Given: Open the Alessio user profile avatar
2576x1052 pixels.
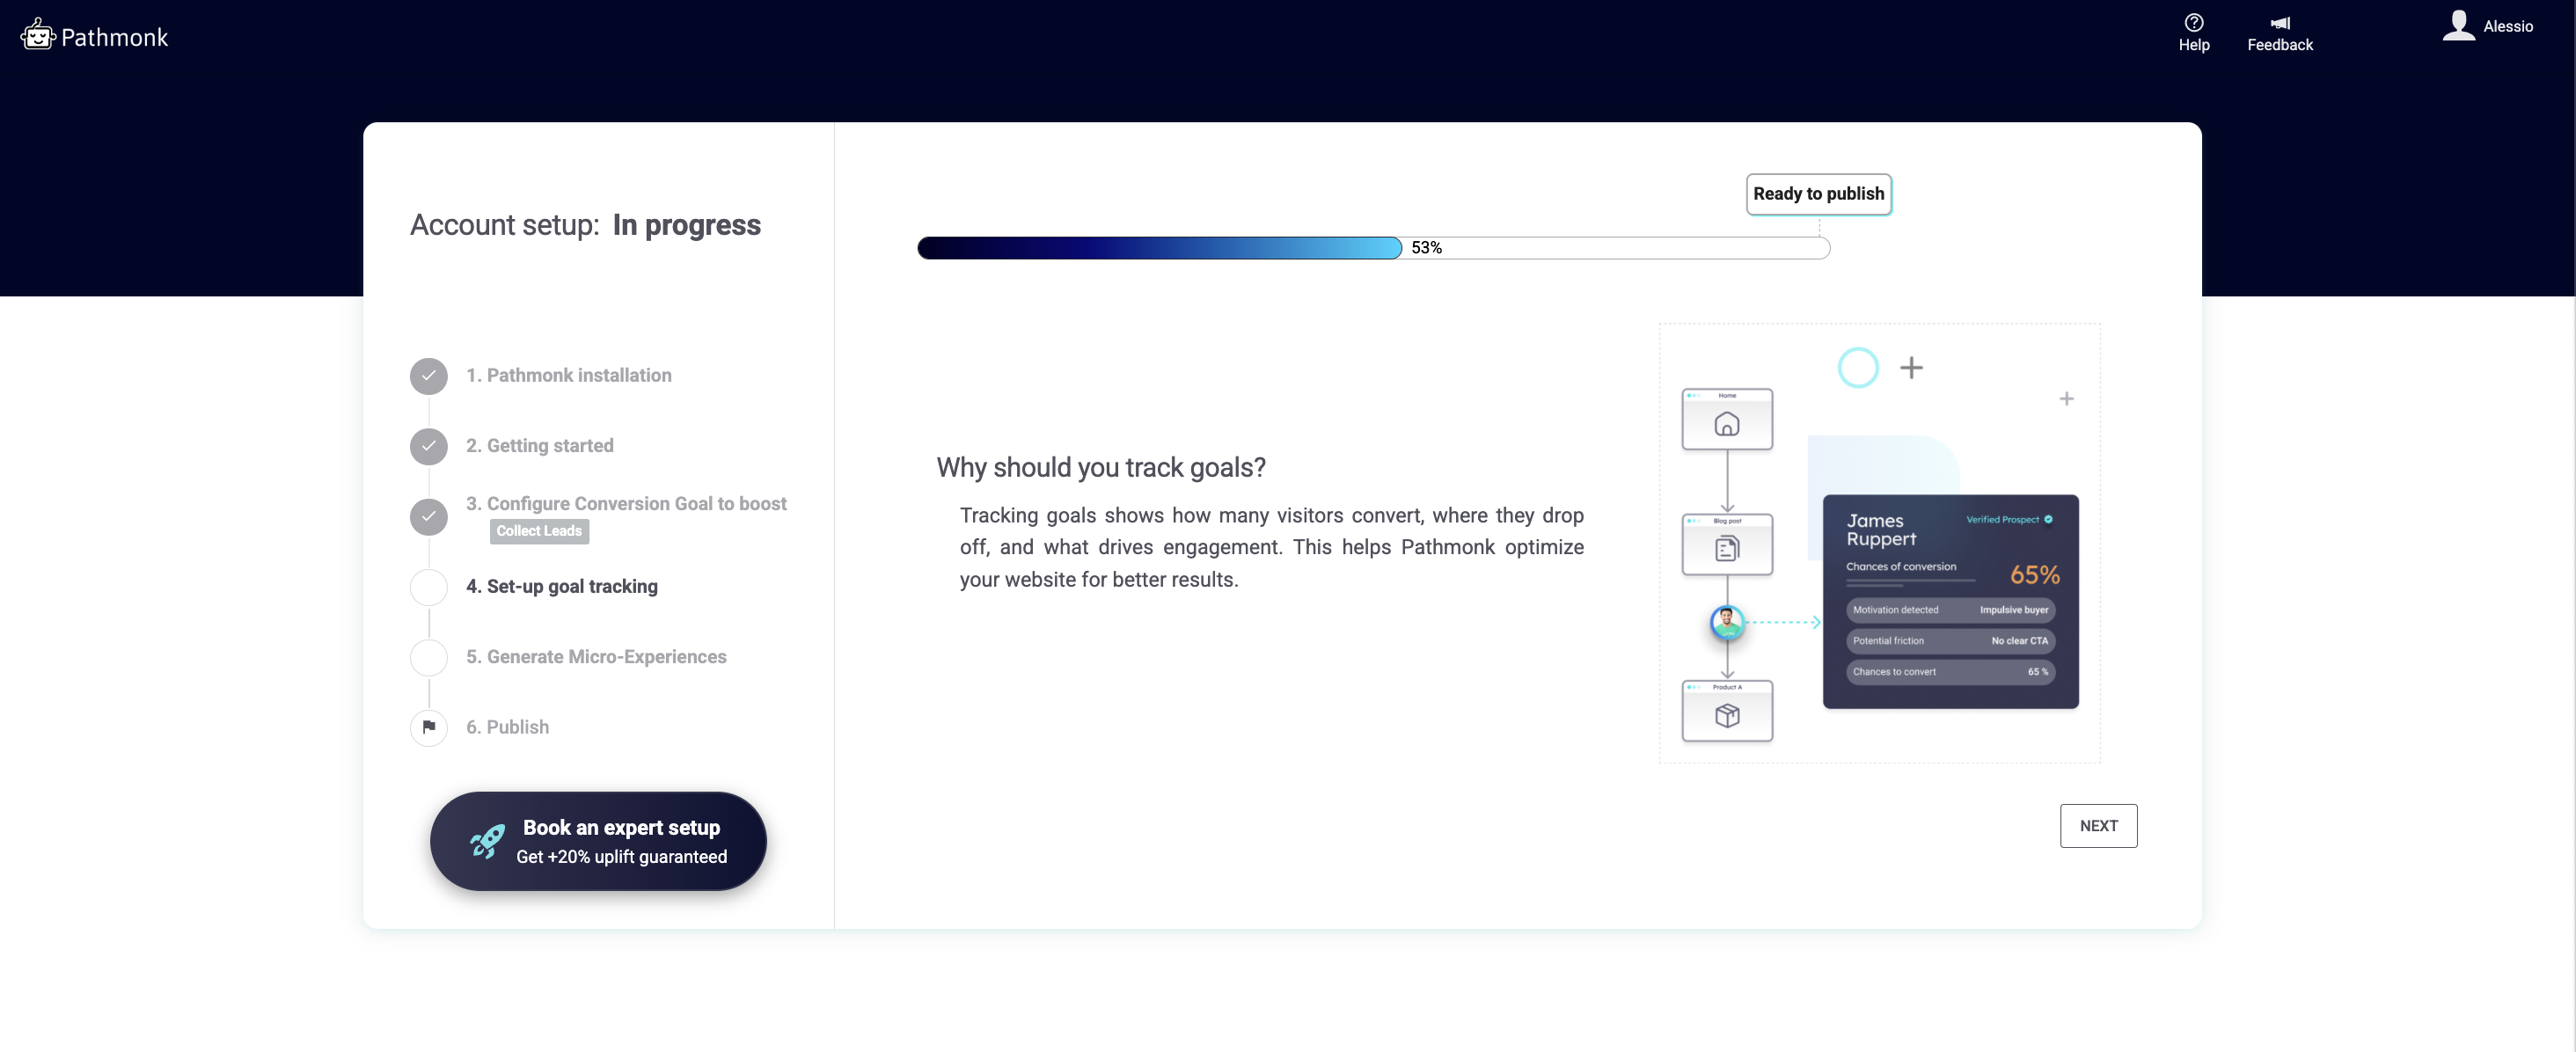Looking at the screenshot, I should coord(2458,25).
